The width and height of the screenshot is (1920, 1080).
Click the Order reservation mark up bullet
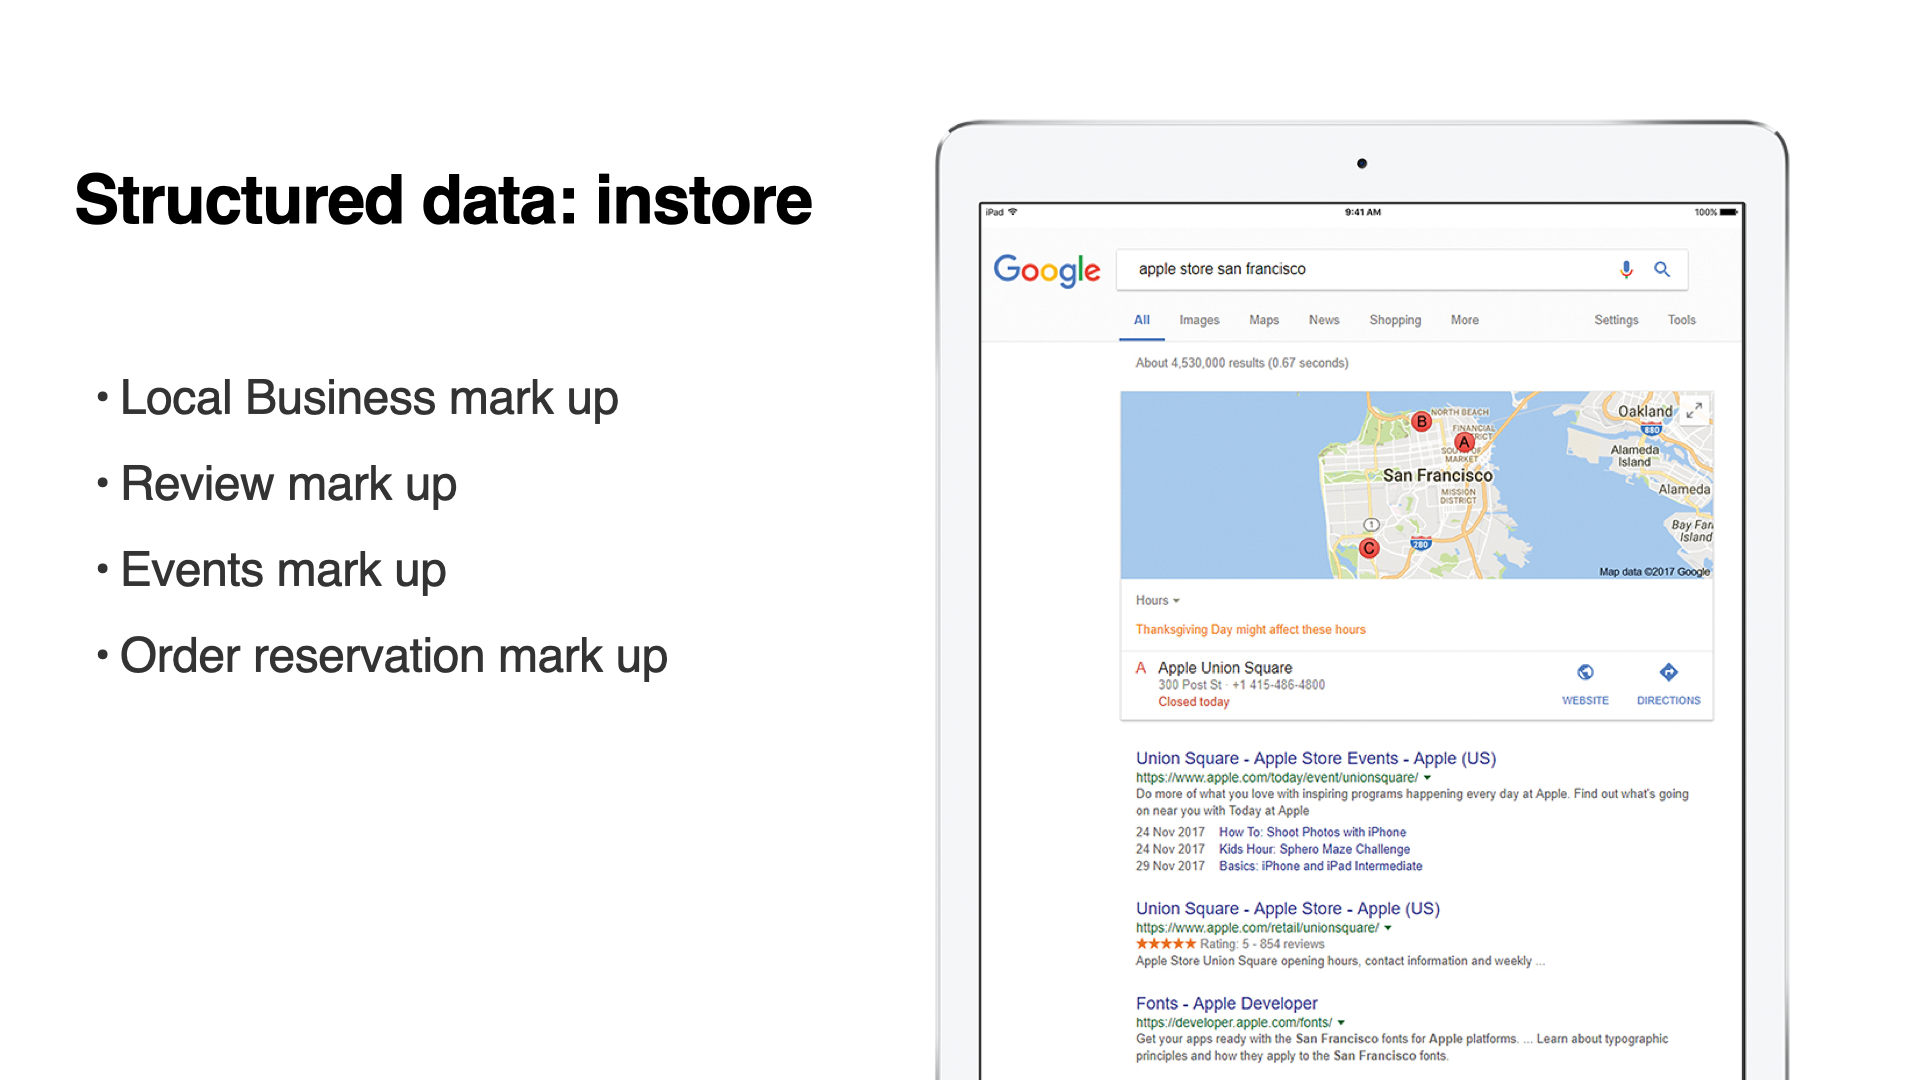[394, 656]
